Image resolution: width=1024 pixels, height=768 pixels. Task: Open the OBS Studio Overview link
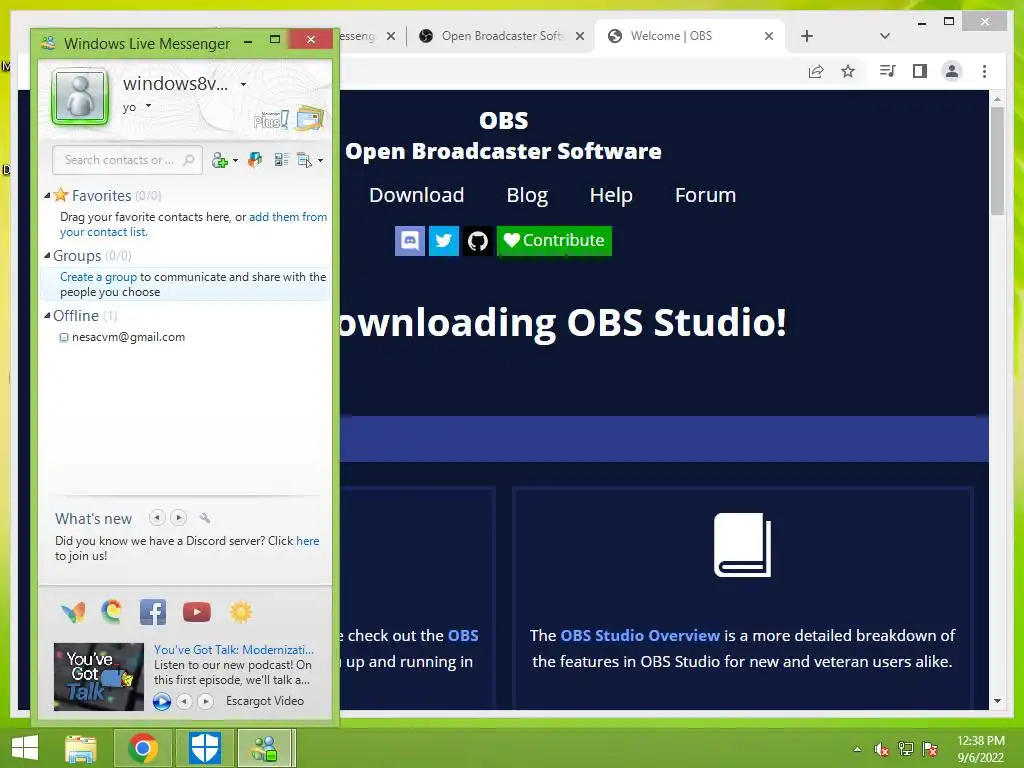[x=640, y=635]
